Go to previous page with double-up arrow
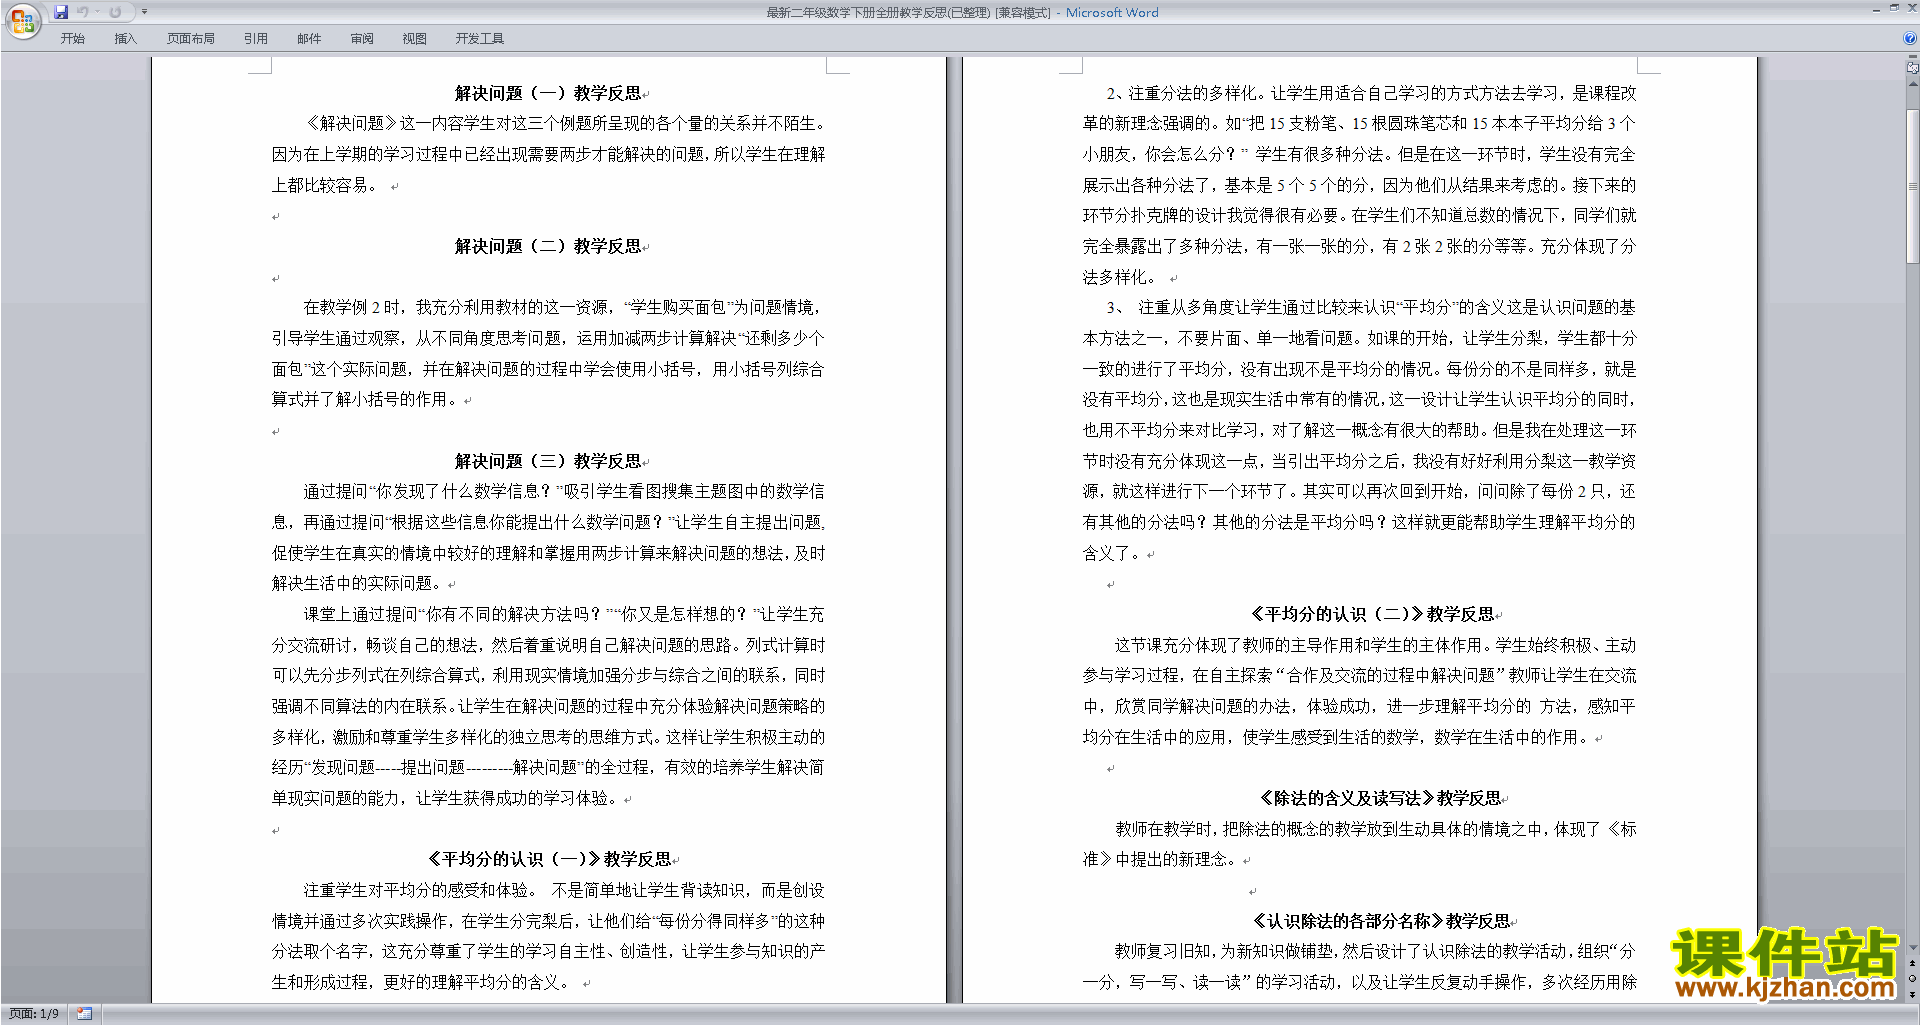The height and width of the screenshot is (1025, 1920). click(1912, 963)
